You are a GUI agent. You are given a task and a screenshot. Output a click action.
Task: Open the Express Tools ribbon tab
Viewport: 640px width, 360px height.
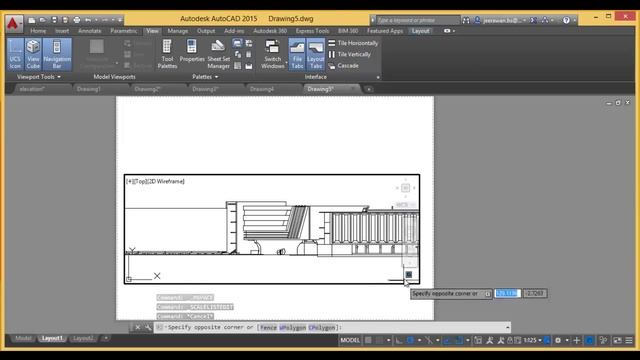pyautogui.click(x=312, y=31)
